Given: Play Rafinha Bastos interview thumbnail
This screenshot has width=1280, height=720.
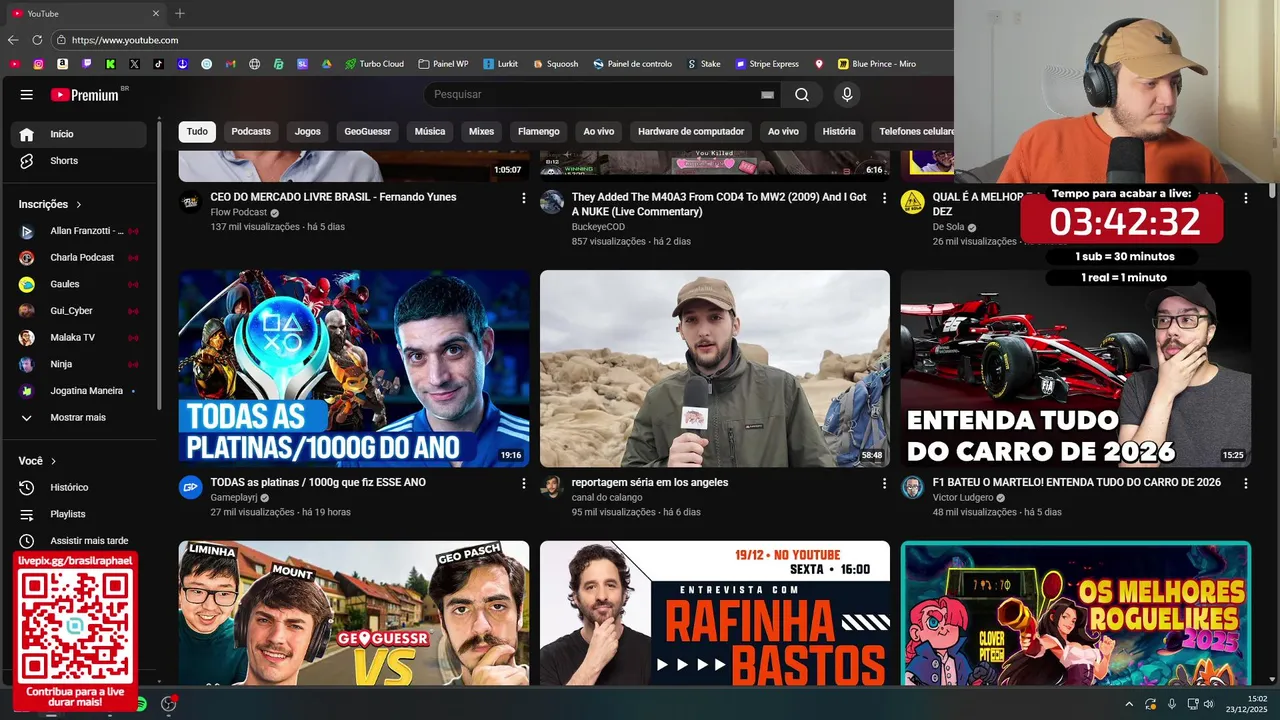Looking at the screenshot, I should (x=715, y=613).
